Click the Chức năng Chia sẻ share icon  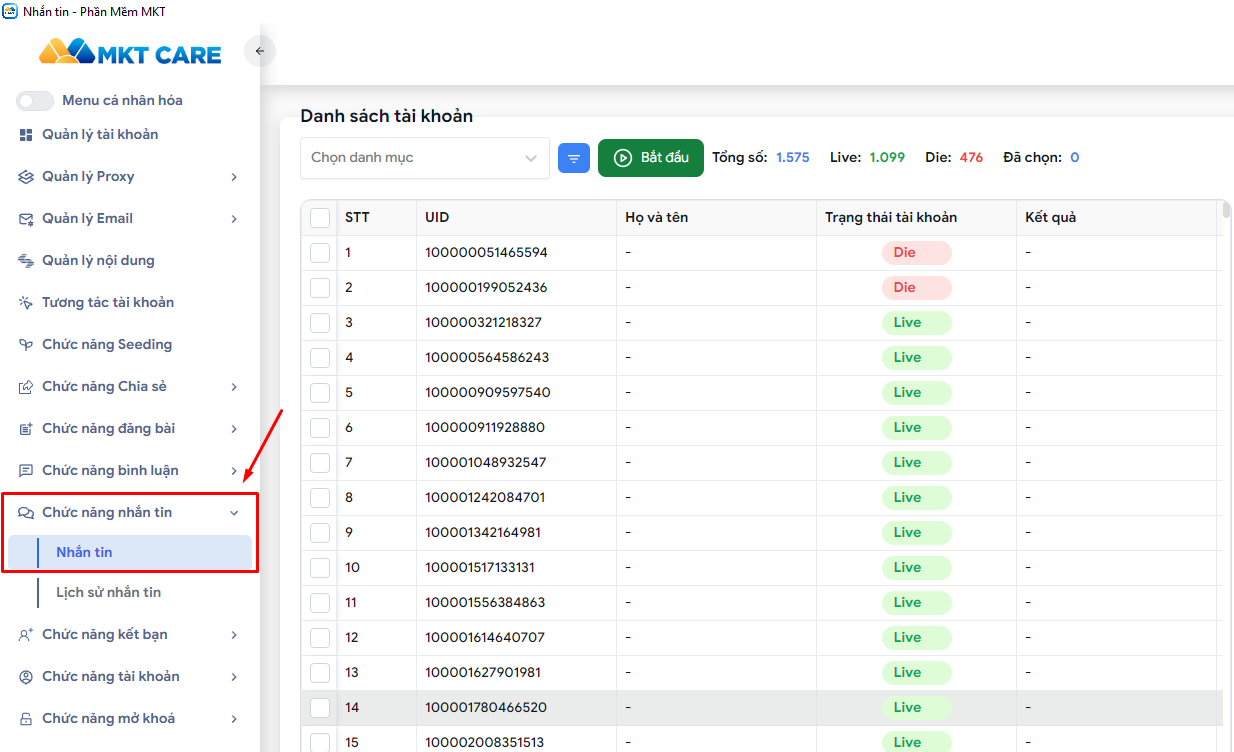(x=26, y=387)
